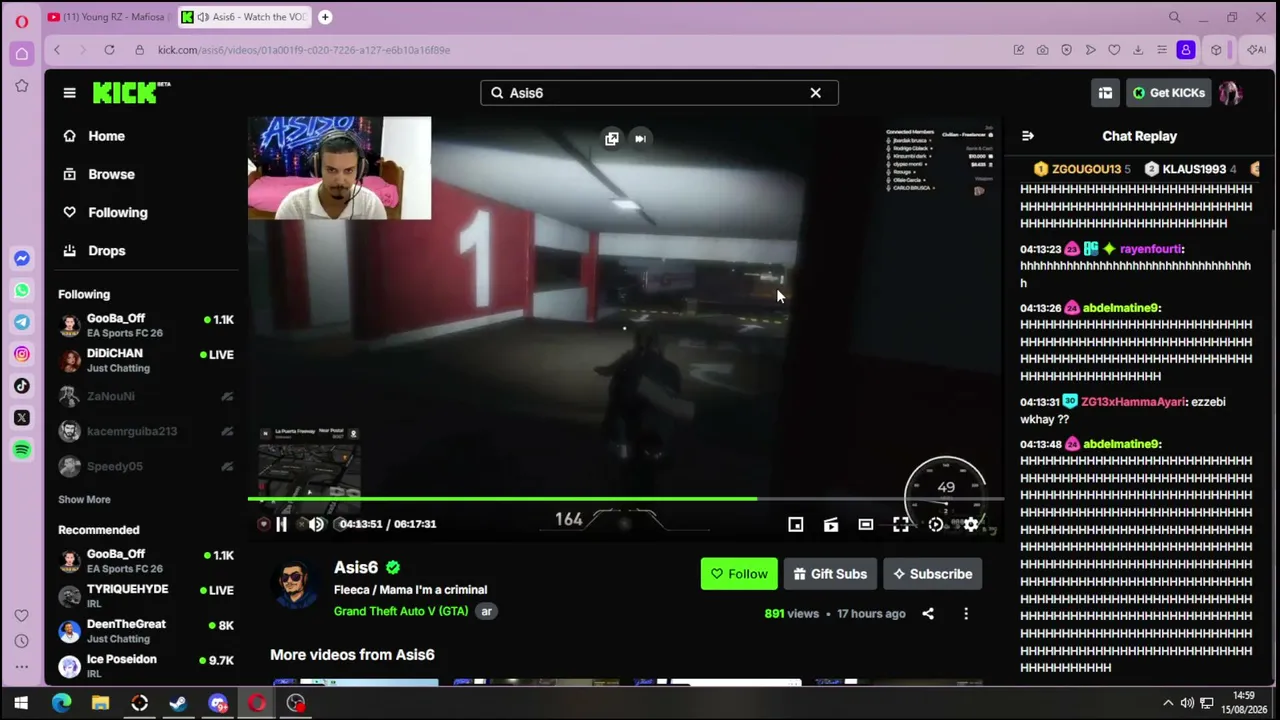Launch Steam from the taskbar
This screenshot has width=1280, height=720.
pyautogui.click(x=178, y=703)
